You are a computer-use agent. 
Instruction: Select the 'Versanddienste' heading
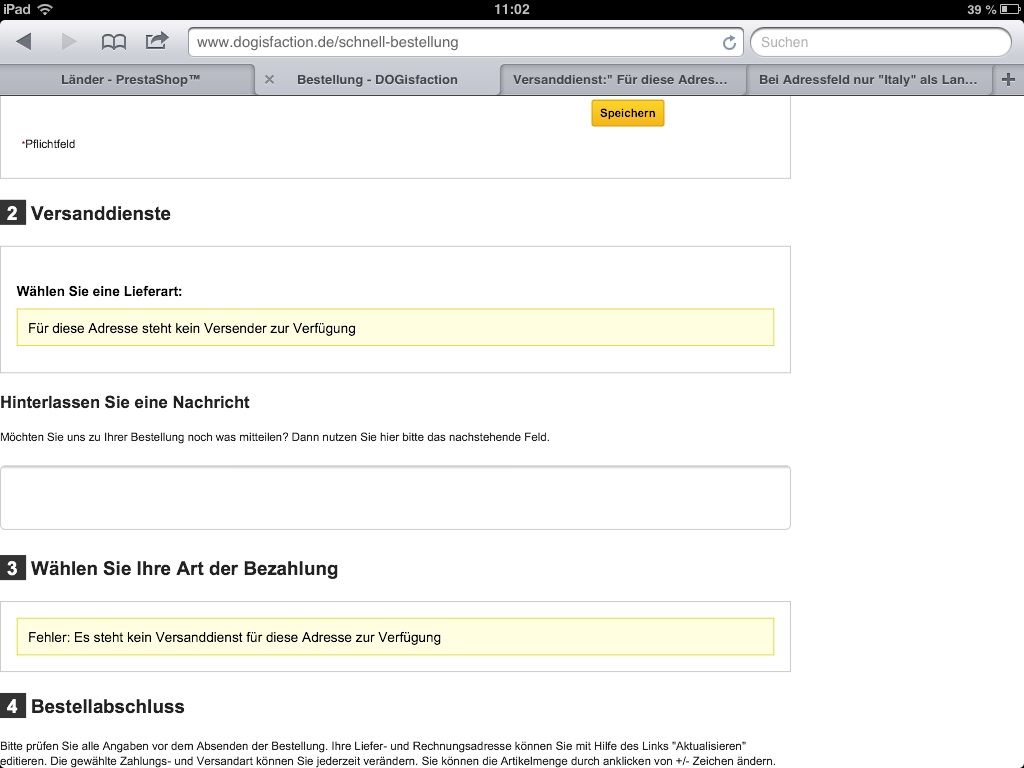click(x=101, y=214)
